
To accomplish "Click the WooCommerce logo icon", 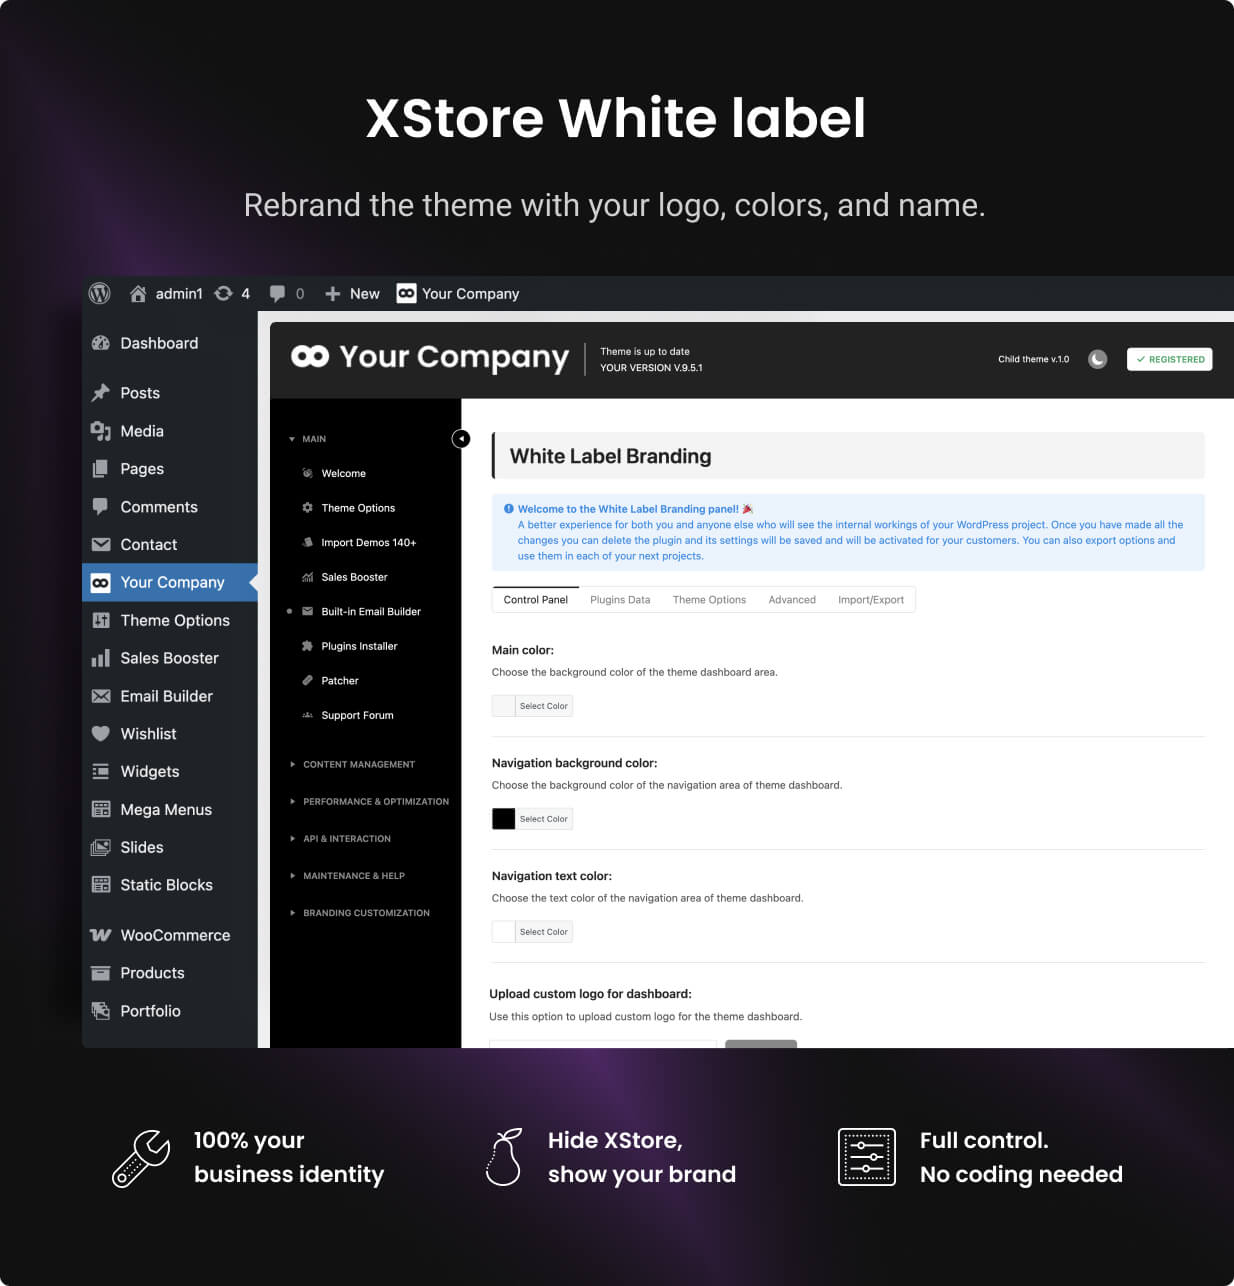I will click(x=100, y=935).
